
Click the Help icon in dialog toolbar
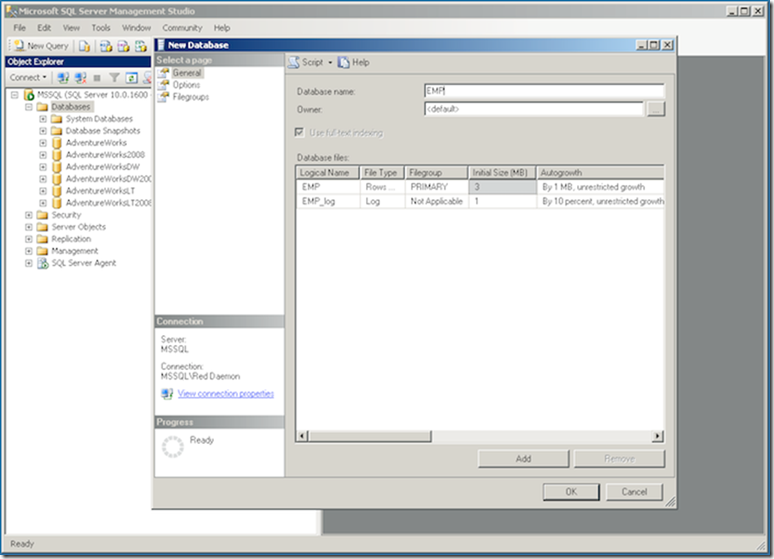point(344,62)
